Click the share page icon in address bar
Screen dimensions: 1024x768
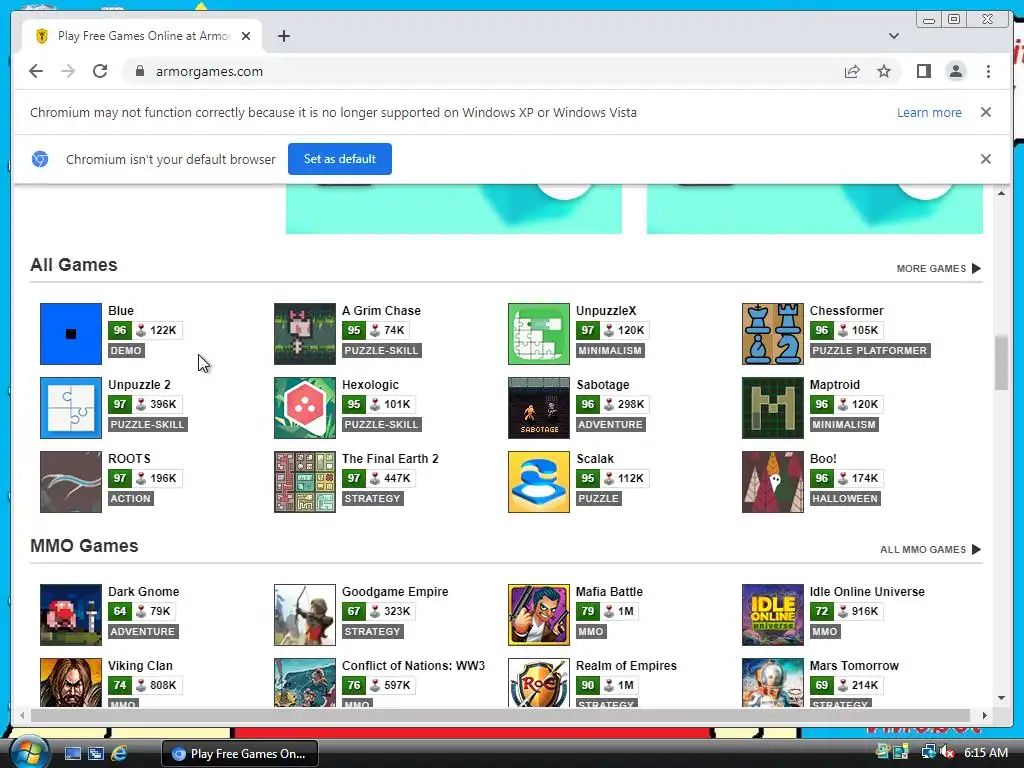(x=852, y=71)
